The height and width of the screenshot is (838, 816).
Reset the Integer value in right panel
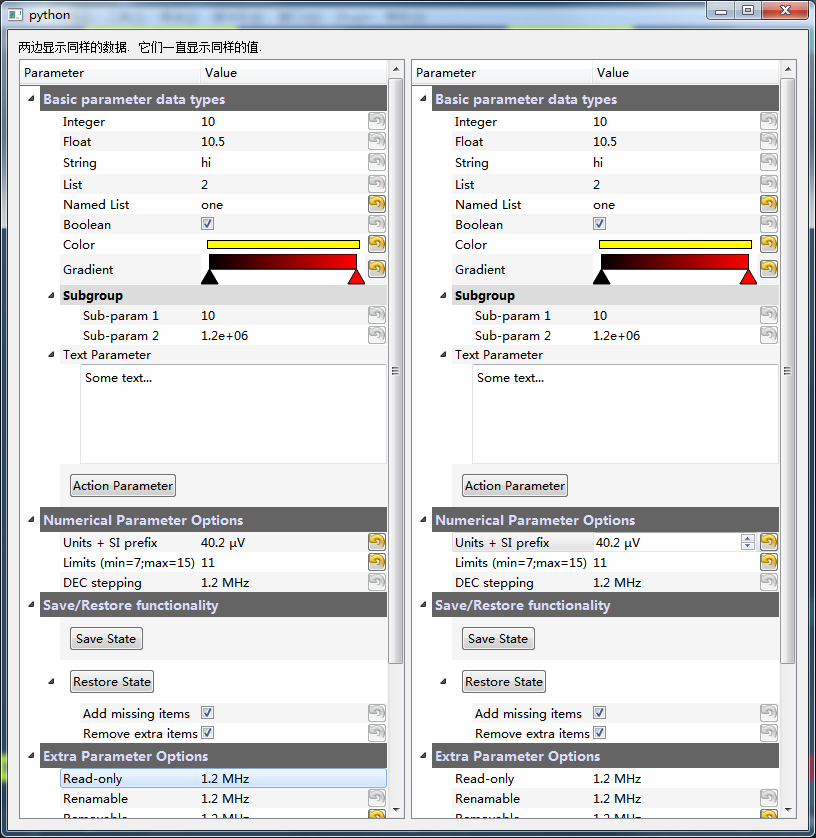769,121
